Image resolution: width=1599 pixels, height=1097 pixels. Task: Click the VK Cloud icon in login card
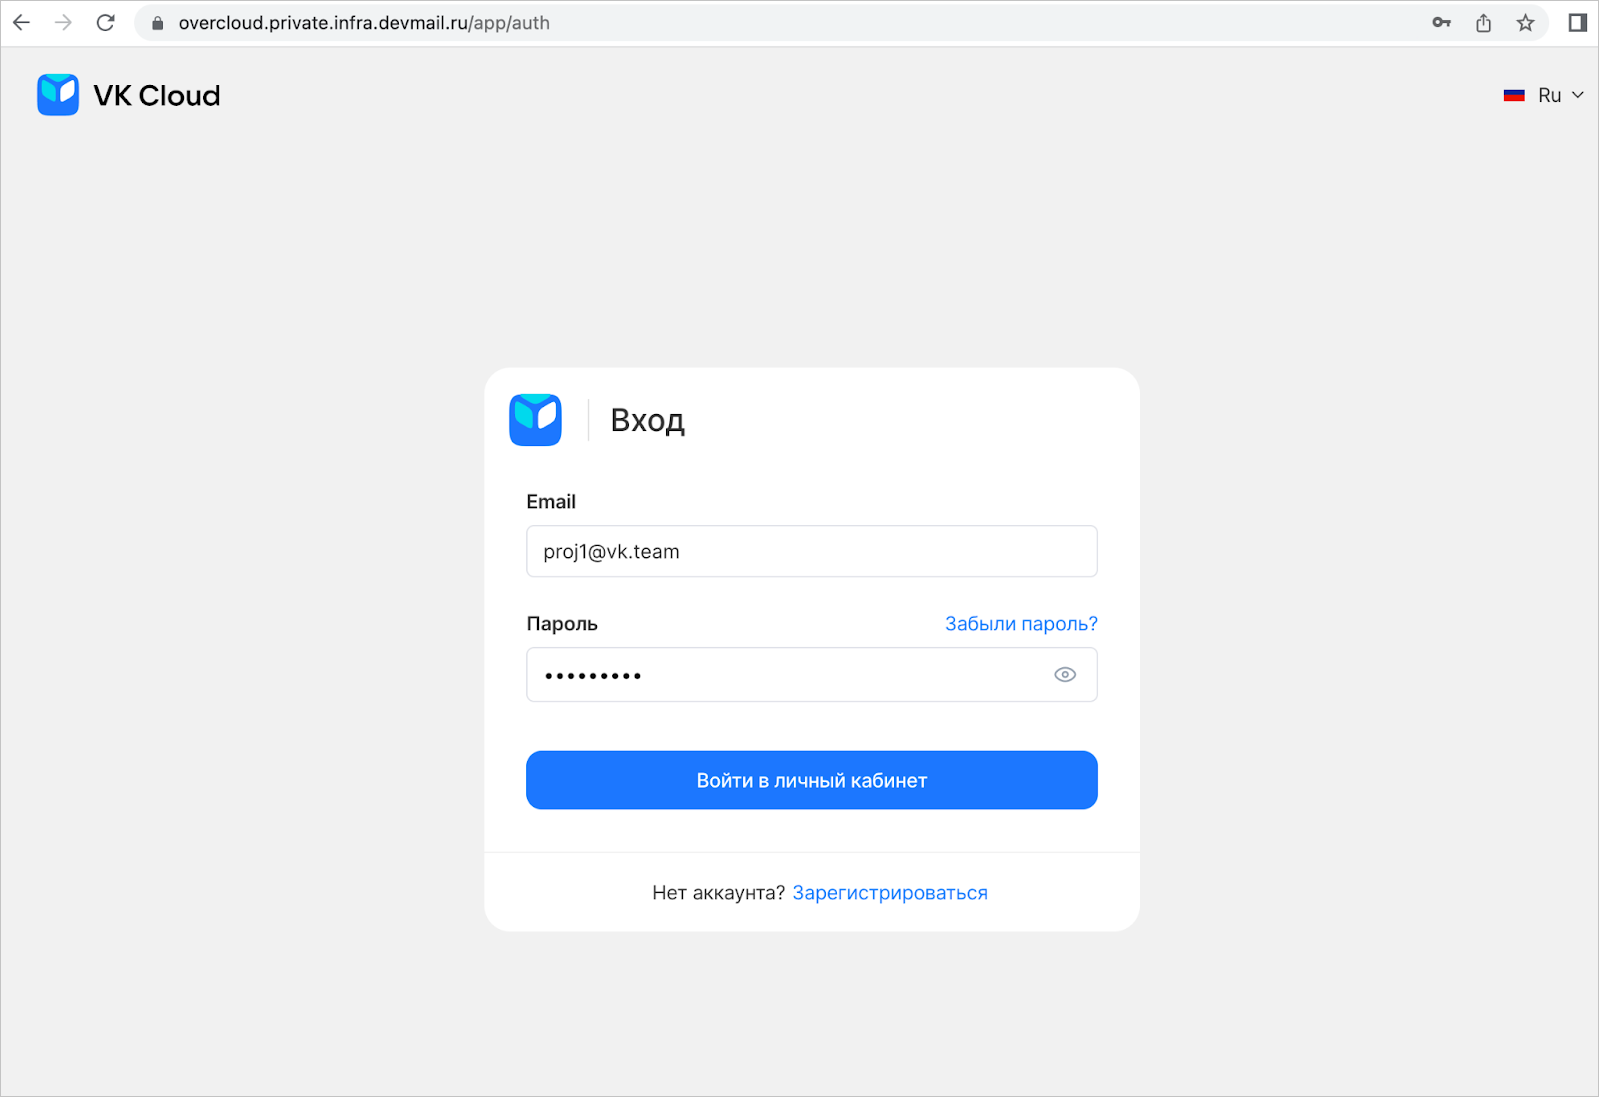pos(535,420)
